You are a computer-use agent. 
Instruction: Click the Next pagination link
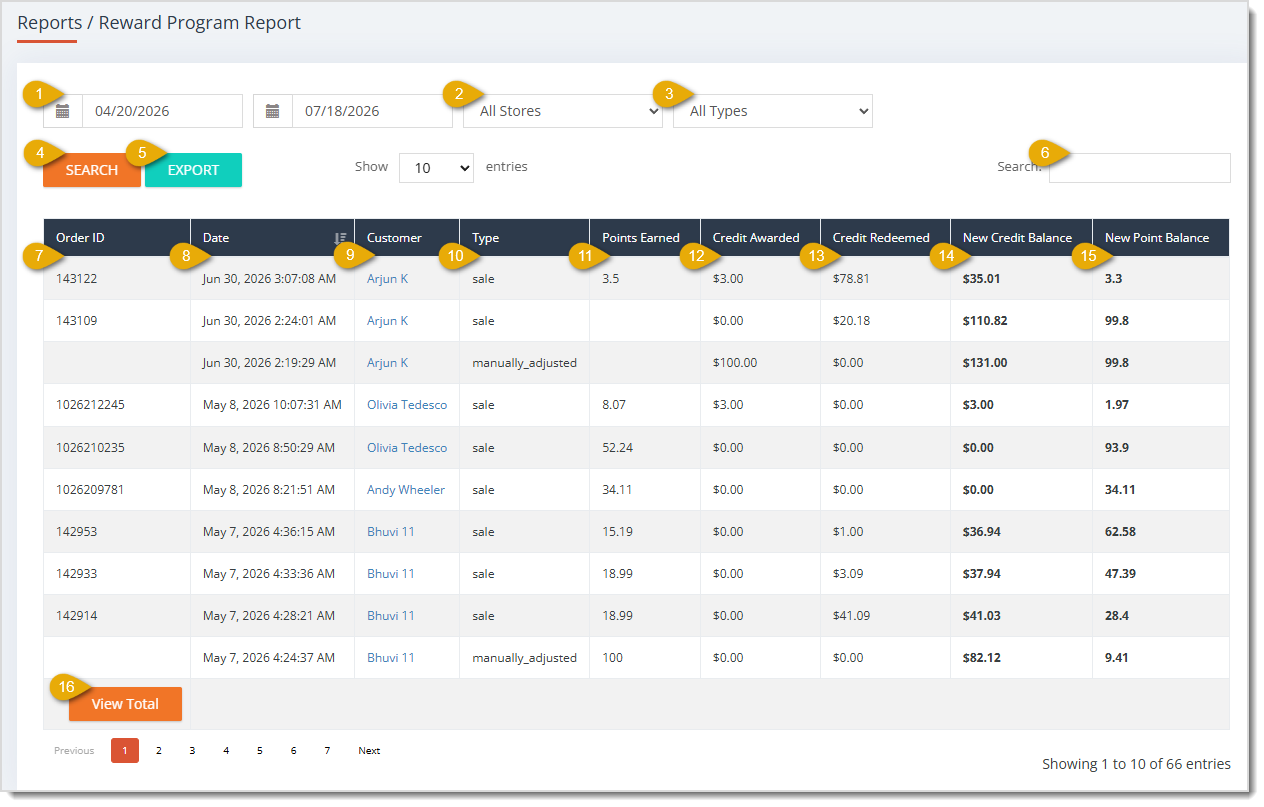point(369,751)
